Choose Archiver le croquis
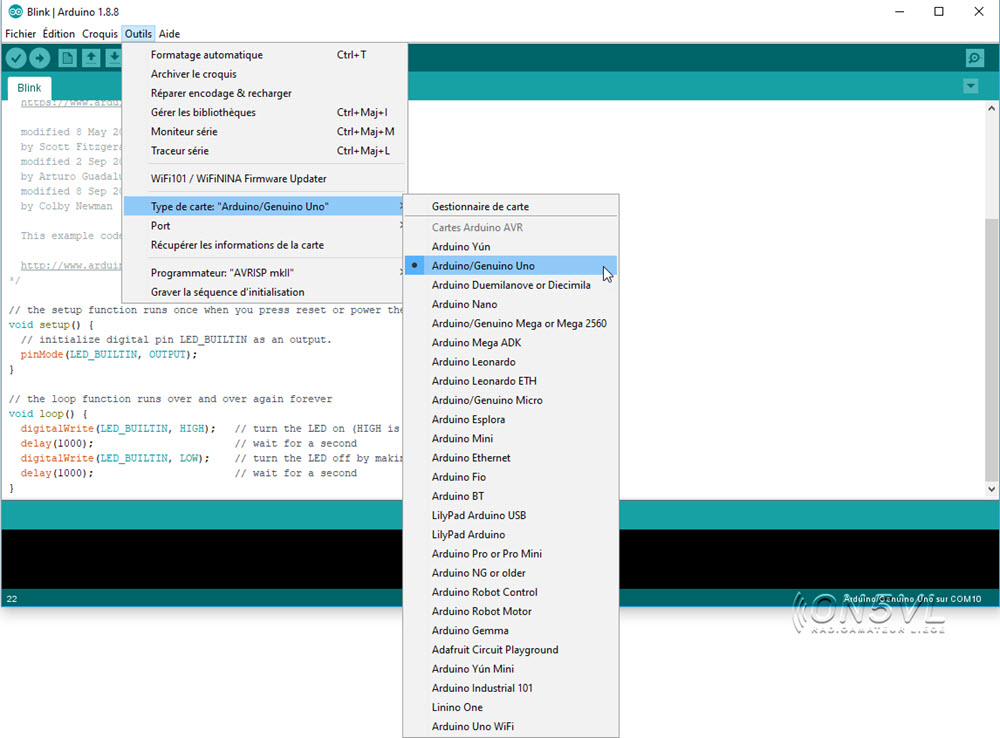1000x738 pixels. 265,74
